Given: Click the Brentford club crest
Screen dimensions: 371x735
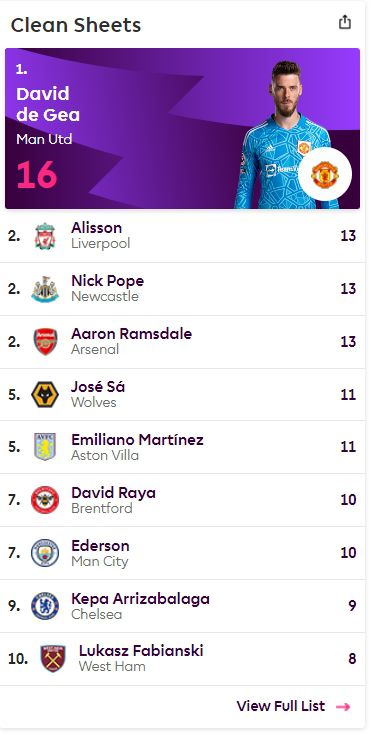Looking at the screenshot, I should (x=45, y=500).
